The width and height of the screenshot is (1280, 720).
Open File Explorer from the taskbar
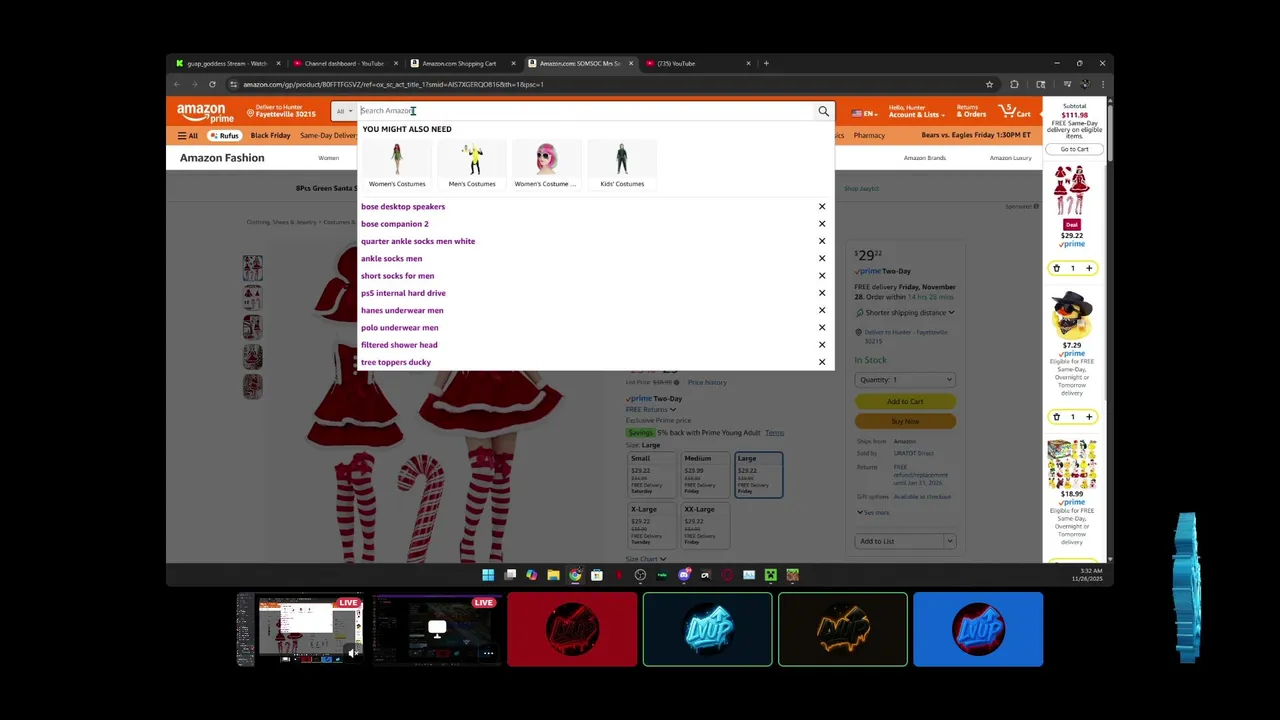pyautogui.click(x=553, y=575)
